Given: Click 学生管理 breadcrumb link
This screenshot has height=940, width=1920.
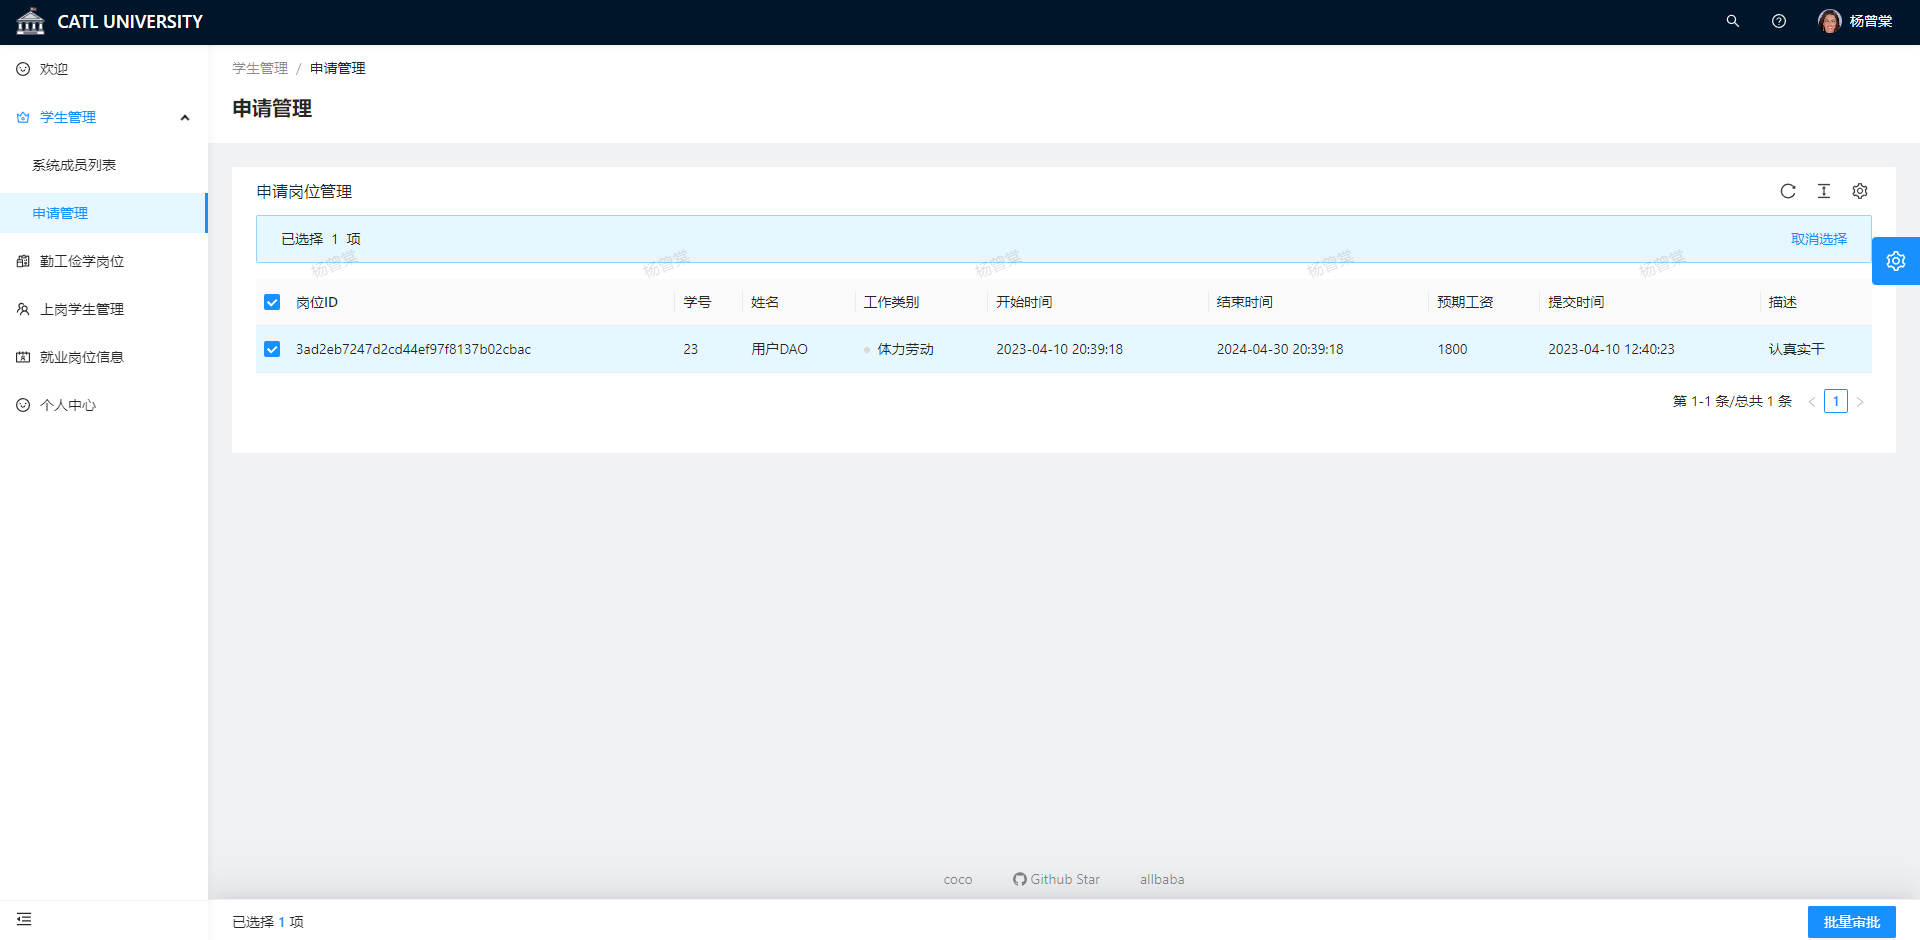Looking at the screenshot, I should [260, 68].
